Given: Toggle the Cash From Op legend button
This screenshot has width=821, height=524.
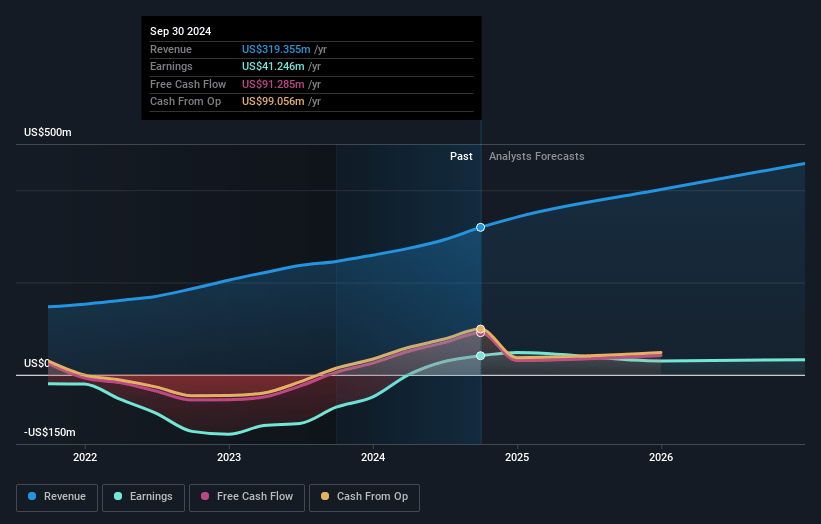Looking at the screenshot, I should pyautogui.click(x=364, y=497).
